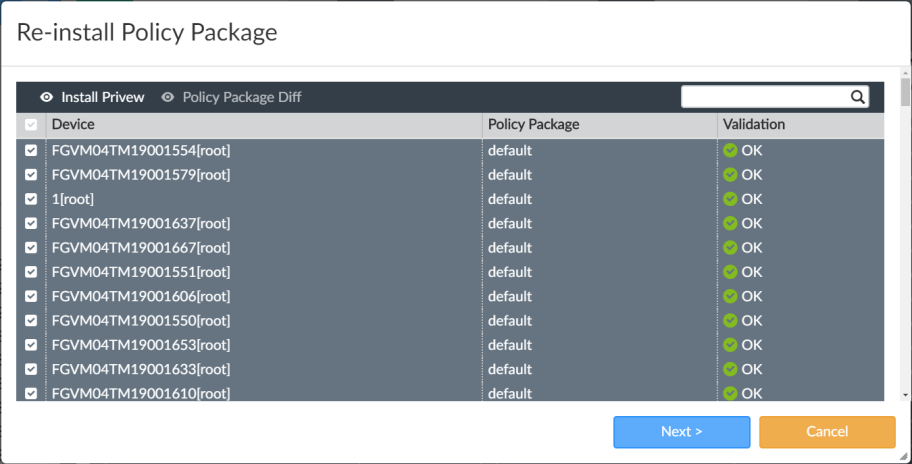
Task: Select device name FGVM04TM19001550[root]
Action: (x=141, y=321)
